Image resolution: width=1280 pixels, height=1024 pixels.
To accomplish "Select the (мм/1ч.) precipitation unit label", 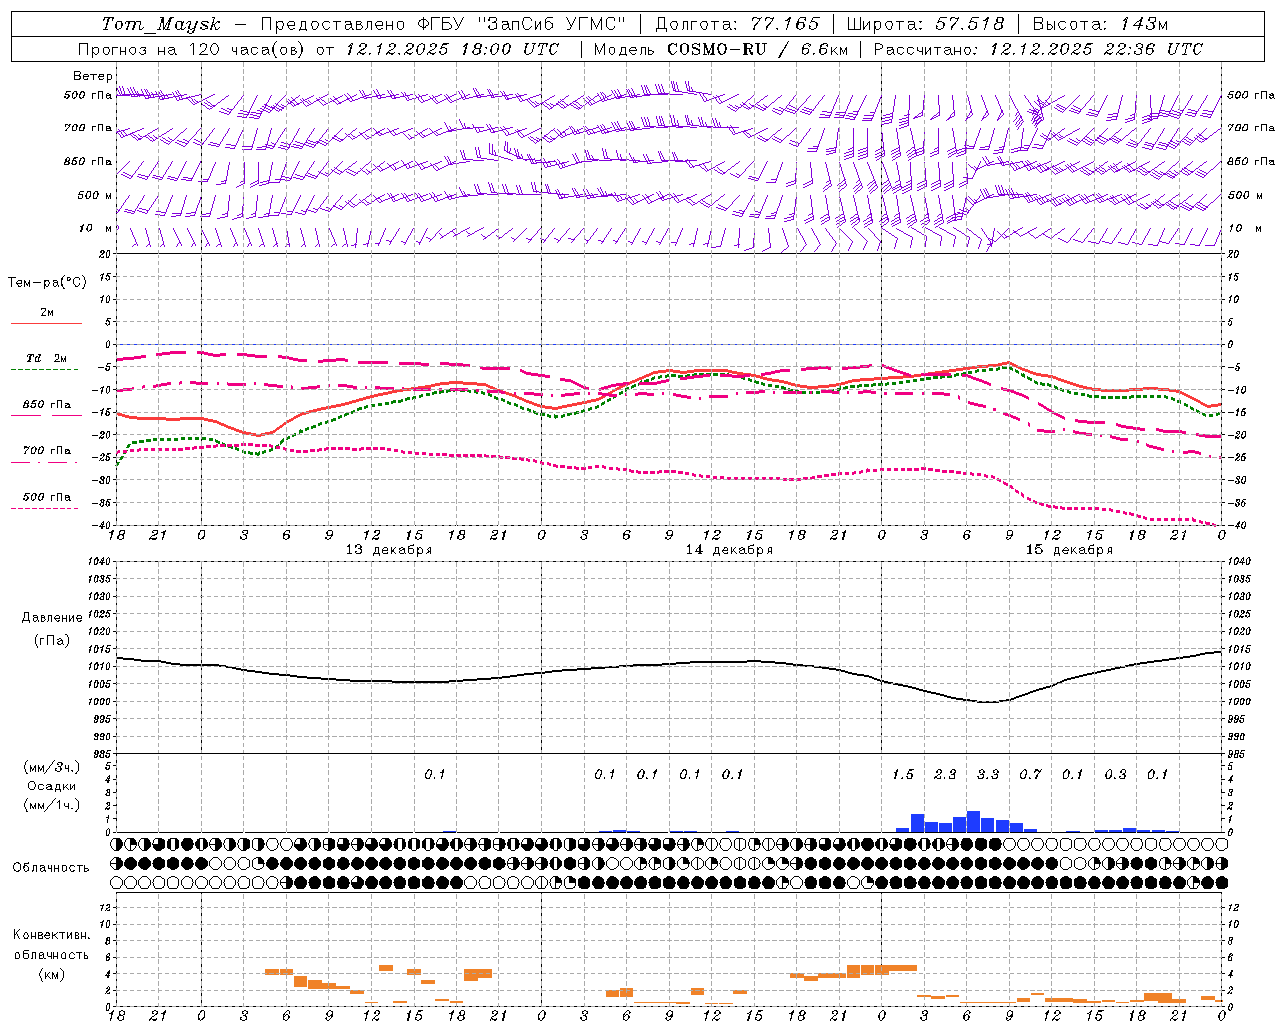I will click(52, 805).
